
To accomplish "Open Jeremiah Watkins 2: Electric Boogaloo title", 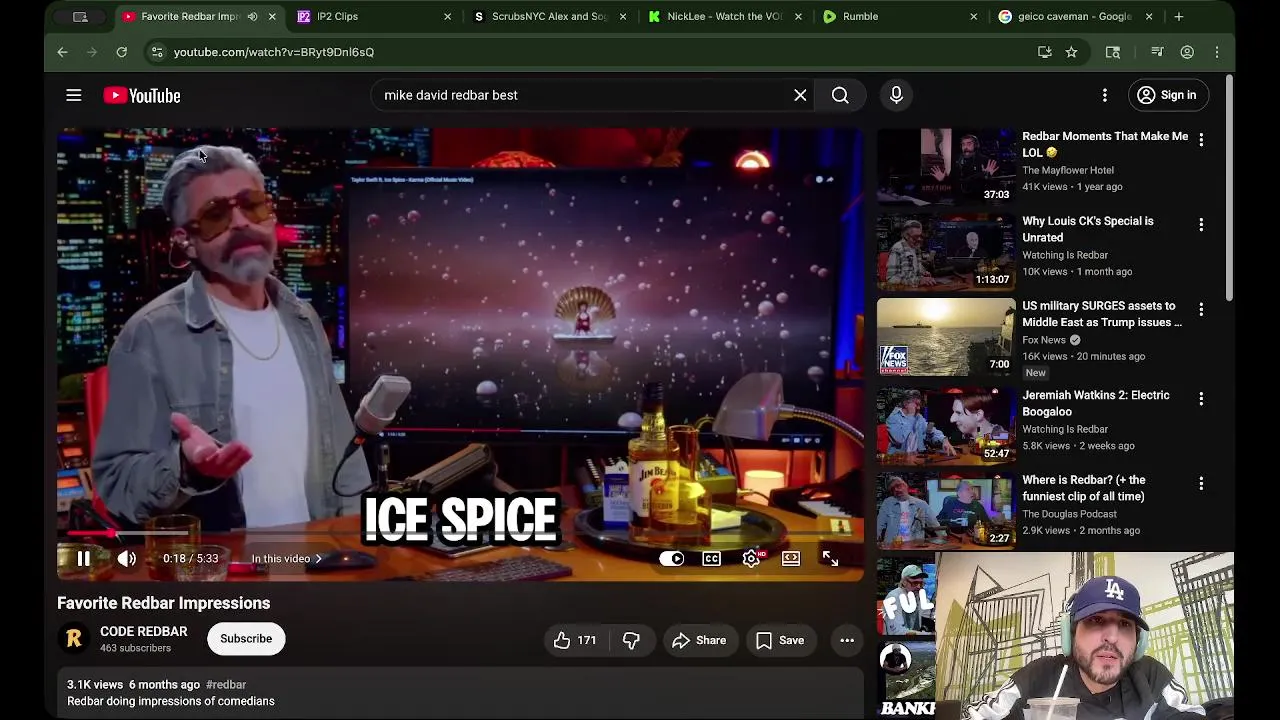I will [1095, 403].
